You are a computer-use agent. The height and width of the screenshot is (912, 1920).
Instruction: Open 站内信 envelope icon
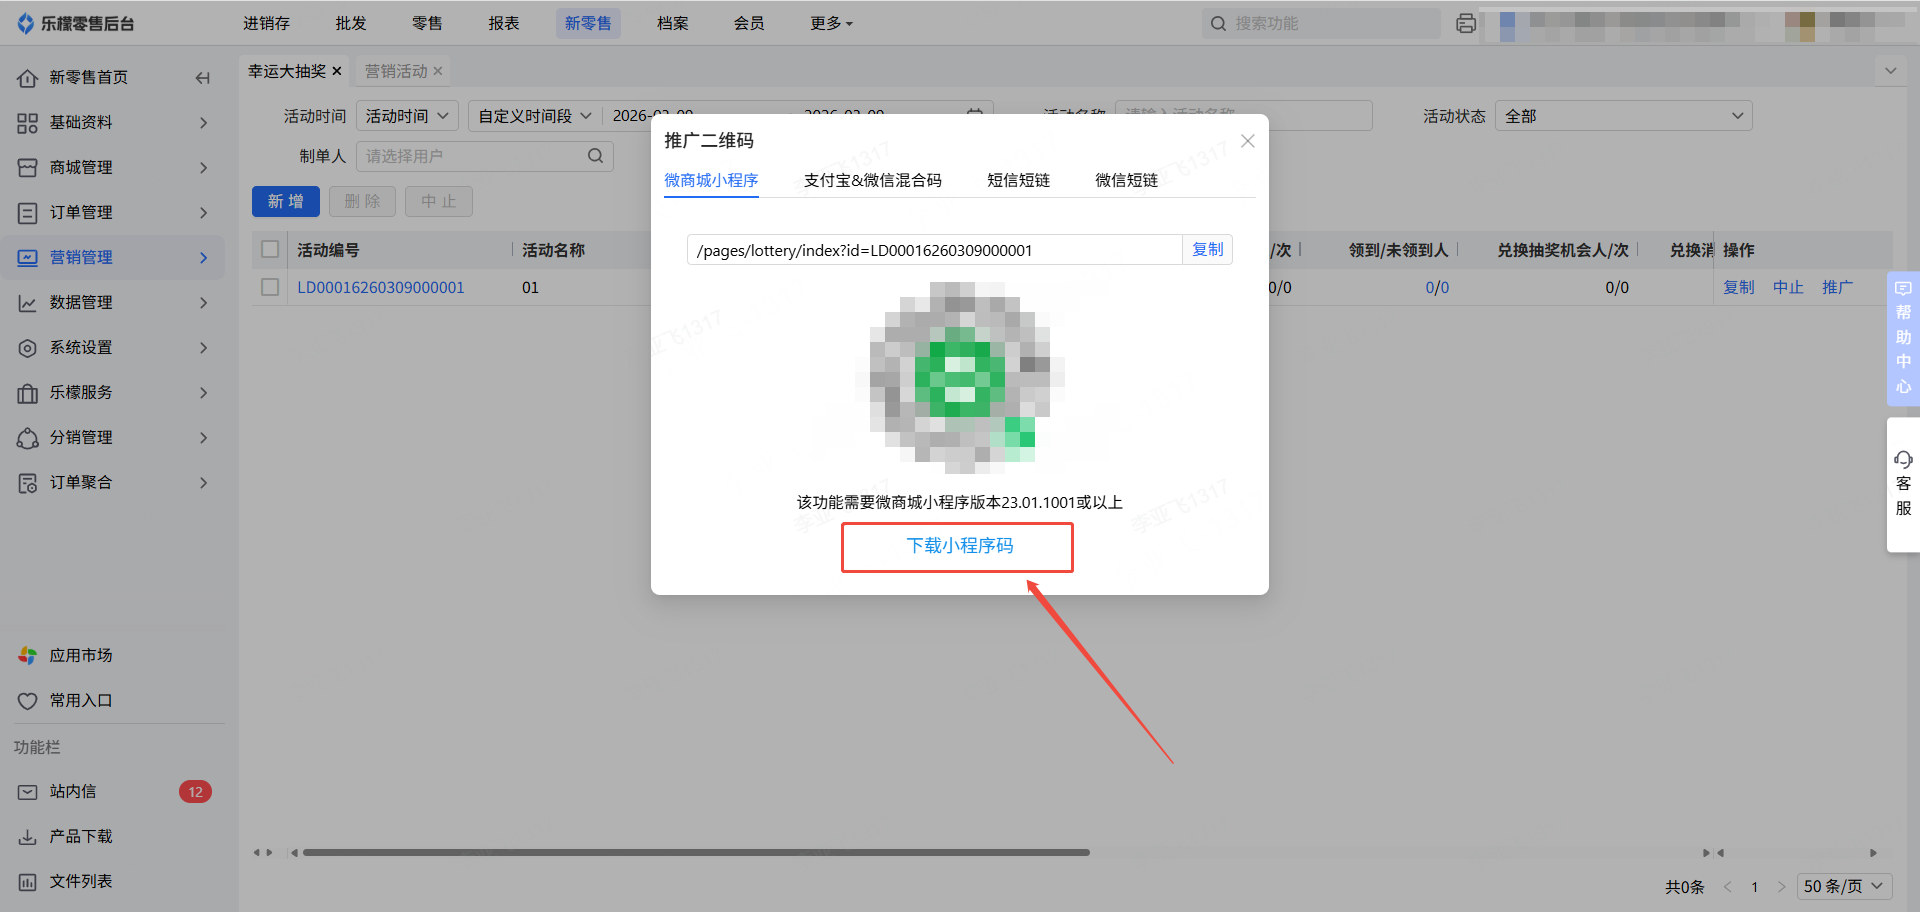point(28,792)
